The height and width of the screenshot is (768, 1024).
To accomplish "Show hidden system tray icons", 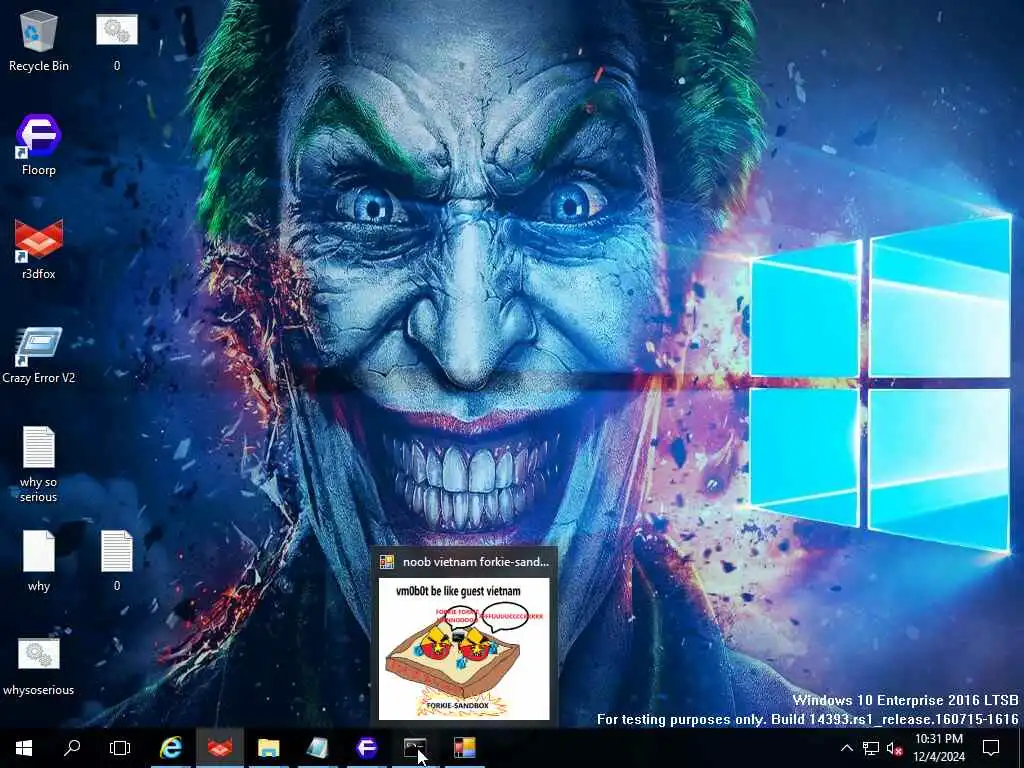I will click(x=846, y=748).
